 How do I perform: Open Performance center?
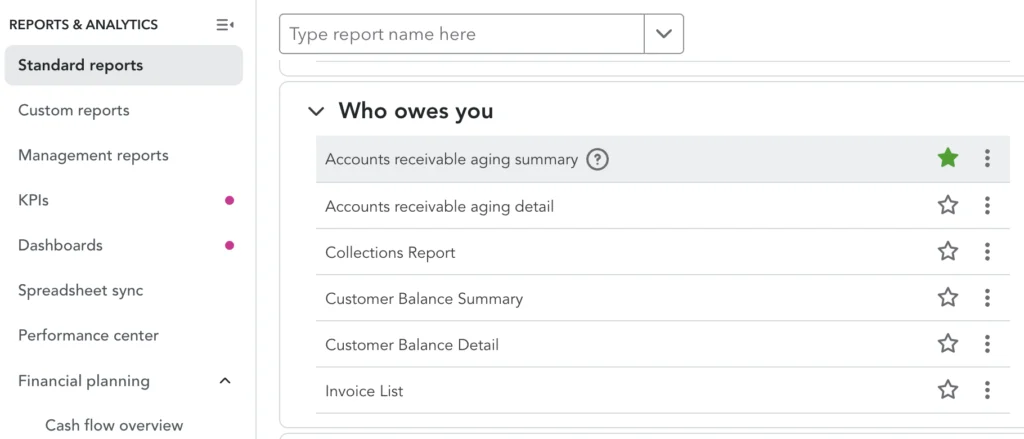tap(88, 336)
